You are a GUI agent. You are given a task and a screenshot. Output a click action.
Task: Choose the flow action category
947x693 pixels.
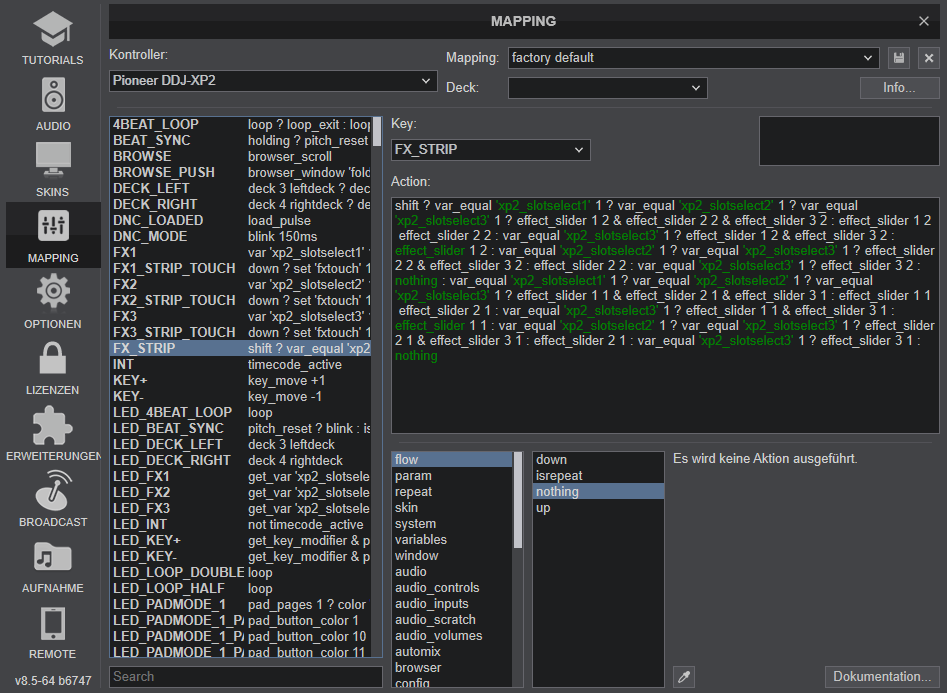tap(452, 460)
